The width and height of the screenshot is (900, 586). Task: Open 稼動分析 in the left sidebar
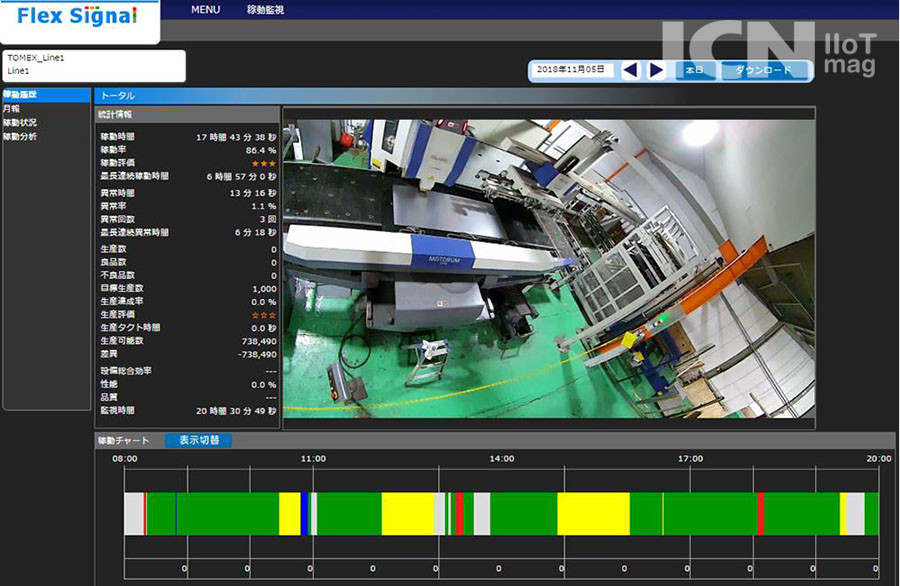(20, 136)
